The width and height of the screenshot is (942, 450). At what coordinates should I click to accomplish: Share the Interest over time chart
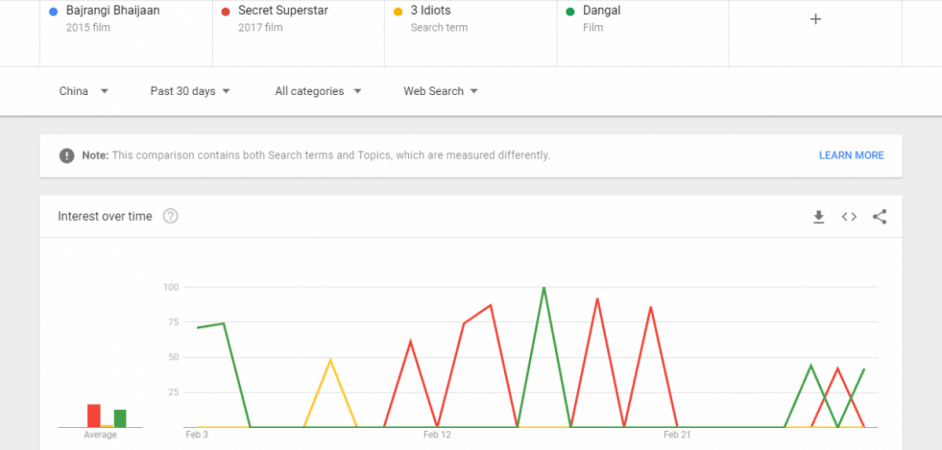[880, 217]
